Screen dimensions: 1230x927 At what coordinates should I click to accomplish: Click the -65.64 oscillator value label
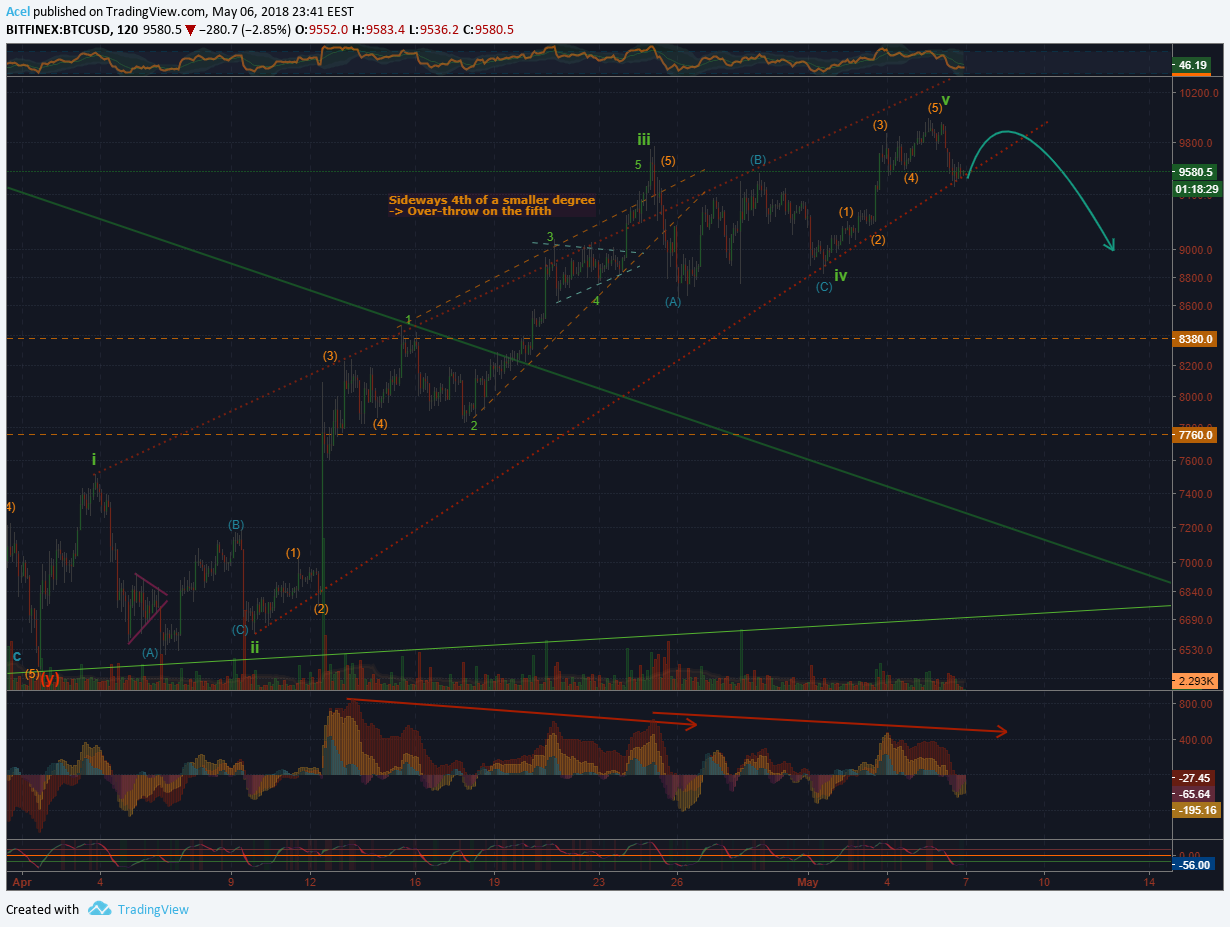tap(1195, 793)
